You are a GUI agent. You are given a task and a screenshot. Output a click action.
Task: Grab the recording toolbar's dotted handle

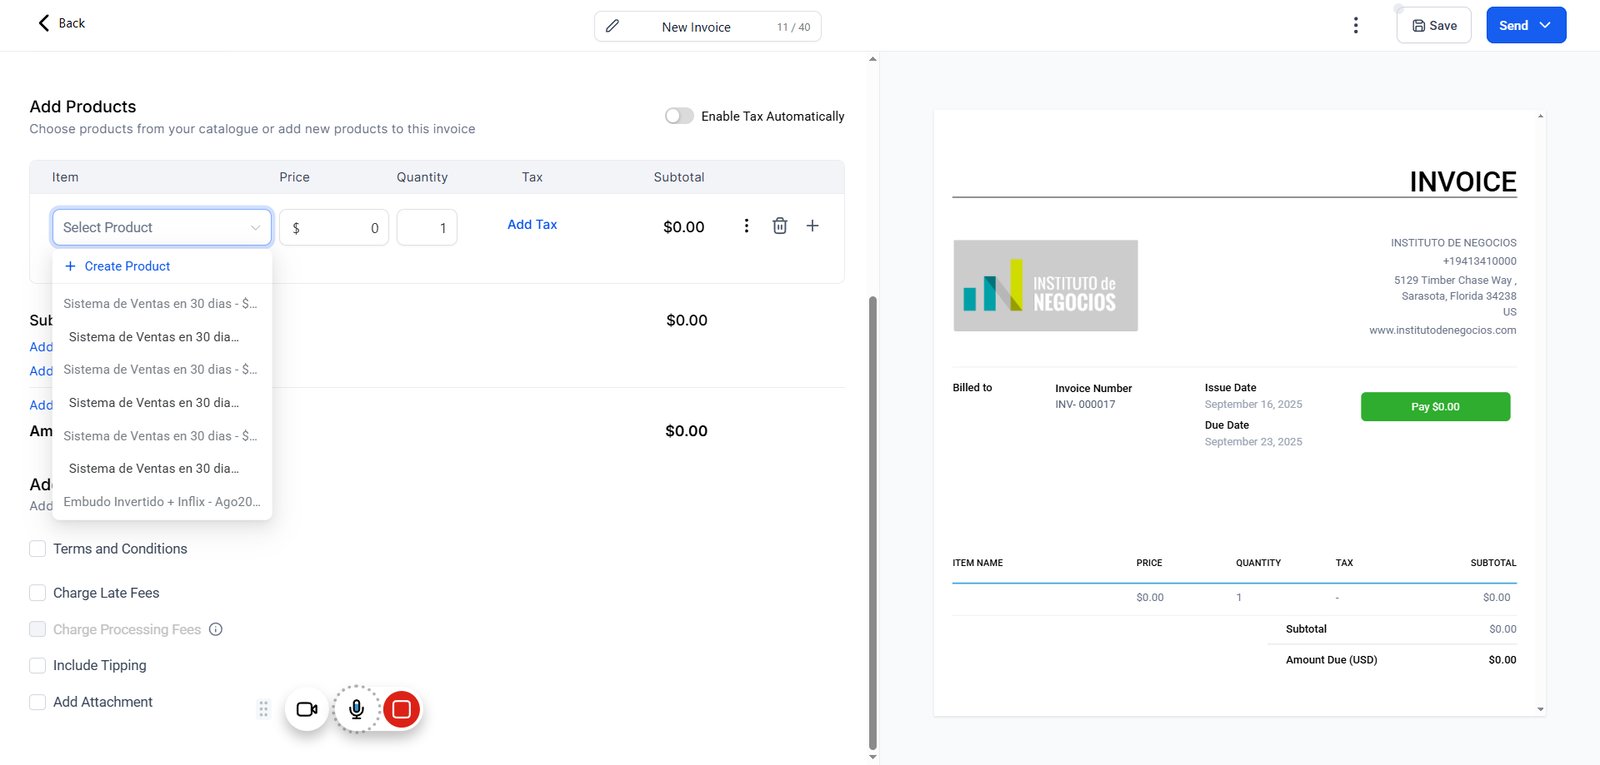click(x=264, y=709)
